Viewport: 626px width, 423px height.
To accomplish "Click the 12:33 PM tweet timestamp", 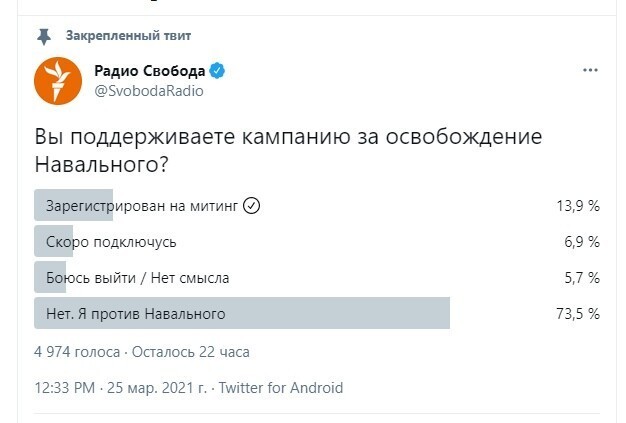I will 65,388.
